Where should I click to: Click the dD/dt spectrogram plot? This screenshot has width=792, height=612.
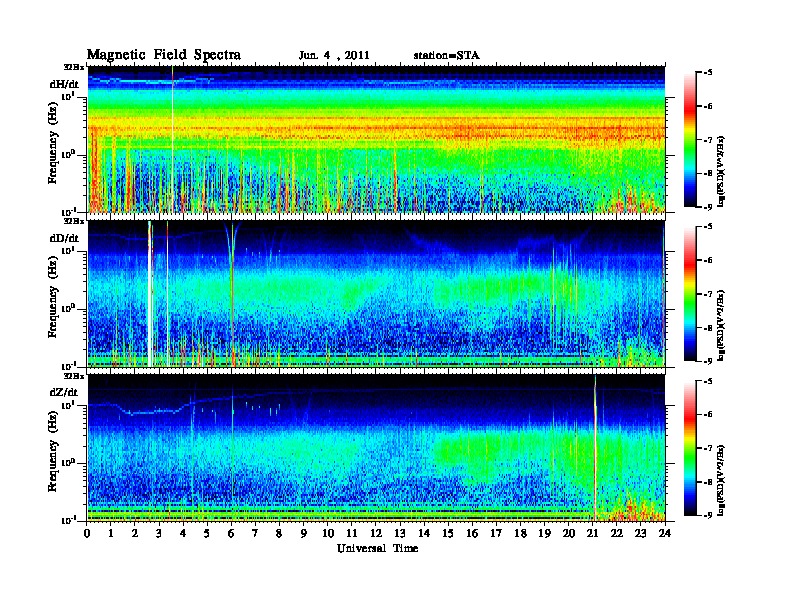click(x=376, y=293)
